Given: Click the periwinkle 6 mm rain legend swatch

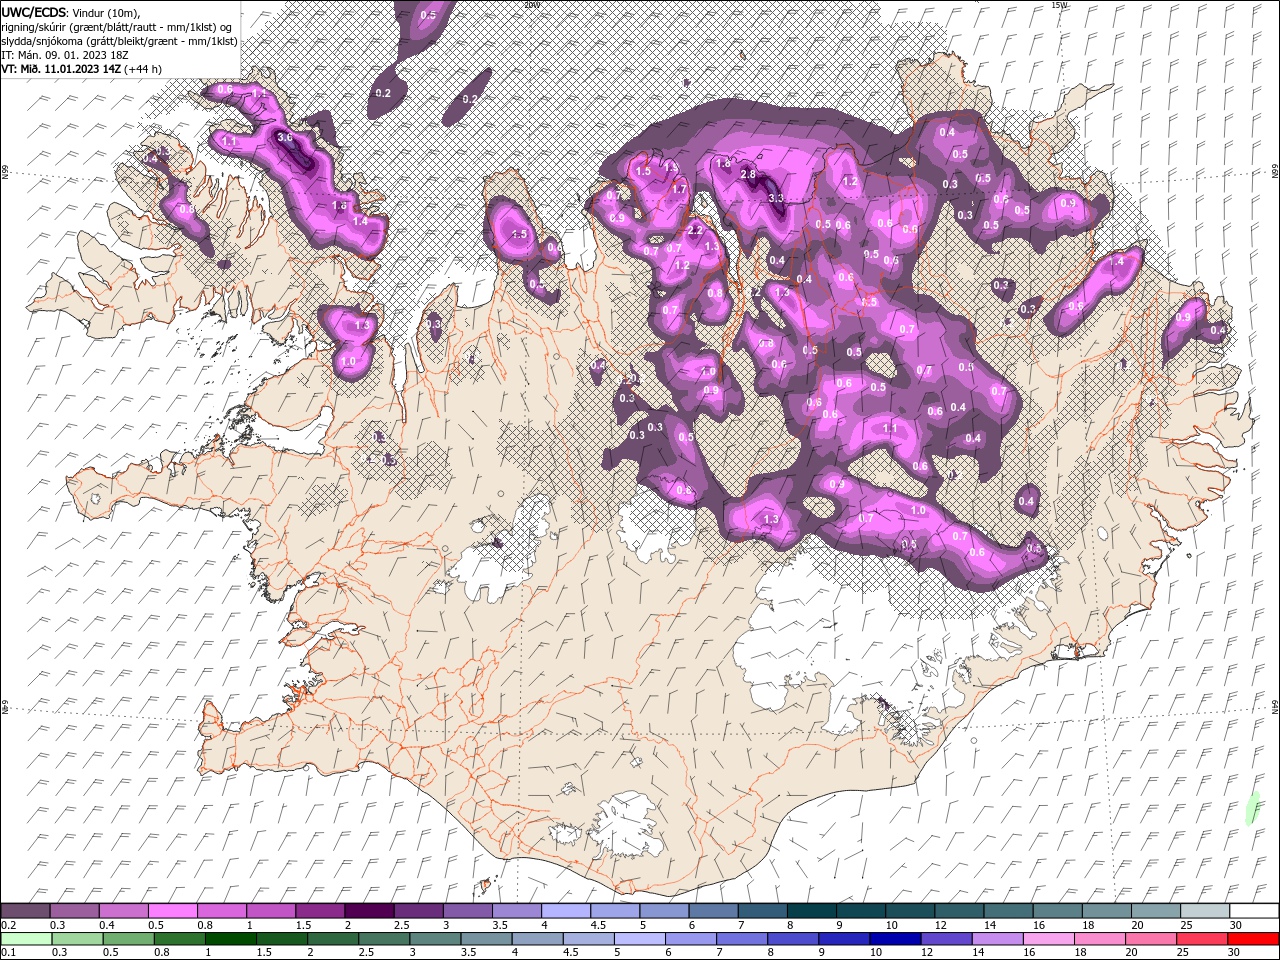Looking at the screenshot, I should [x=690, y=939].
